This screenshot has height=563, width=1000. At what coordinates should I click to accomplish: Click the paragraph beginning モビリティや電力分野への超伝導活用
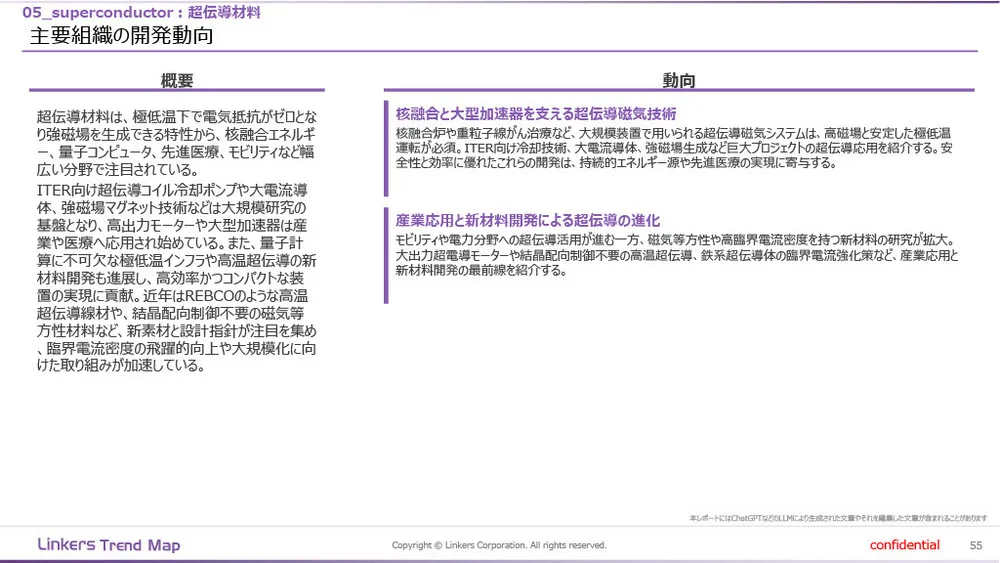677,255
